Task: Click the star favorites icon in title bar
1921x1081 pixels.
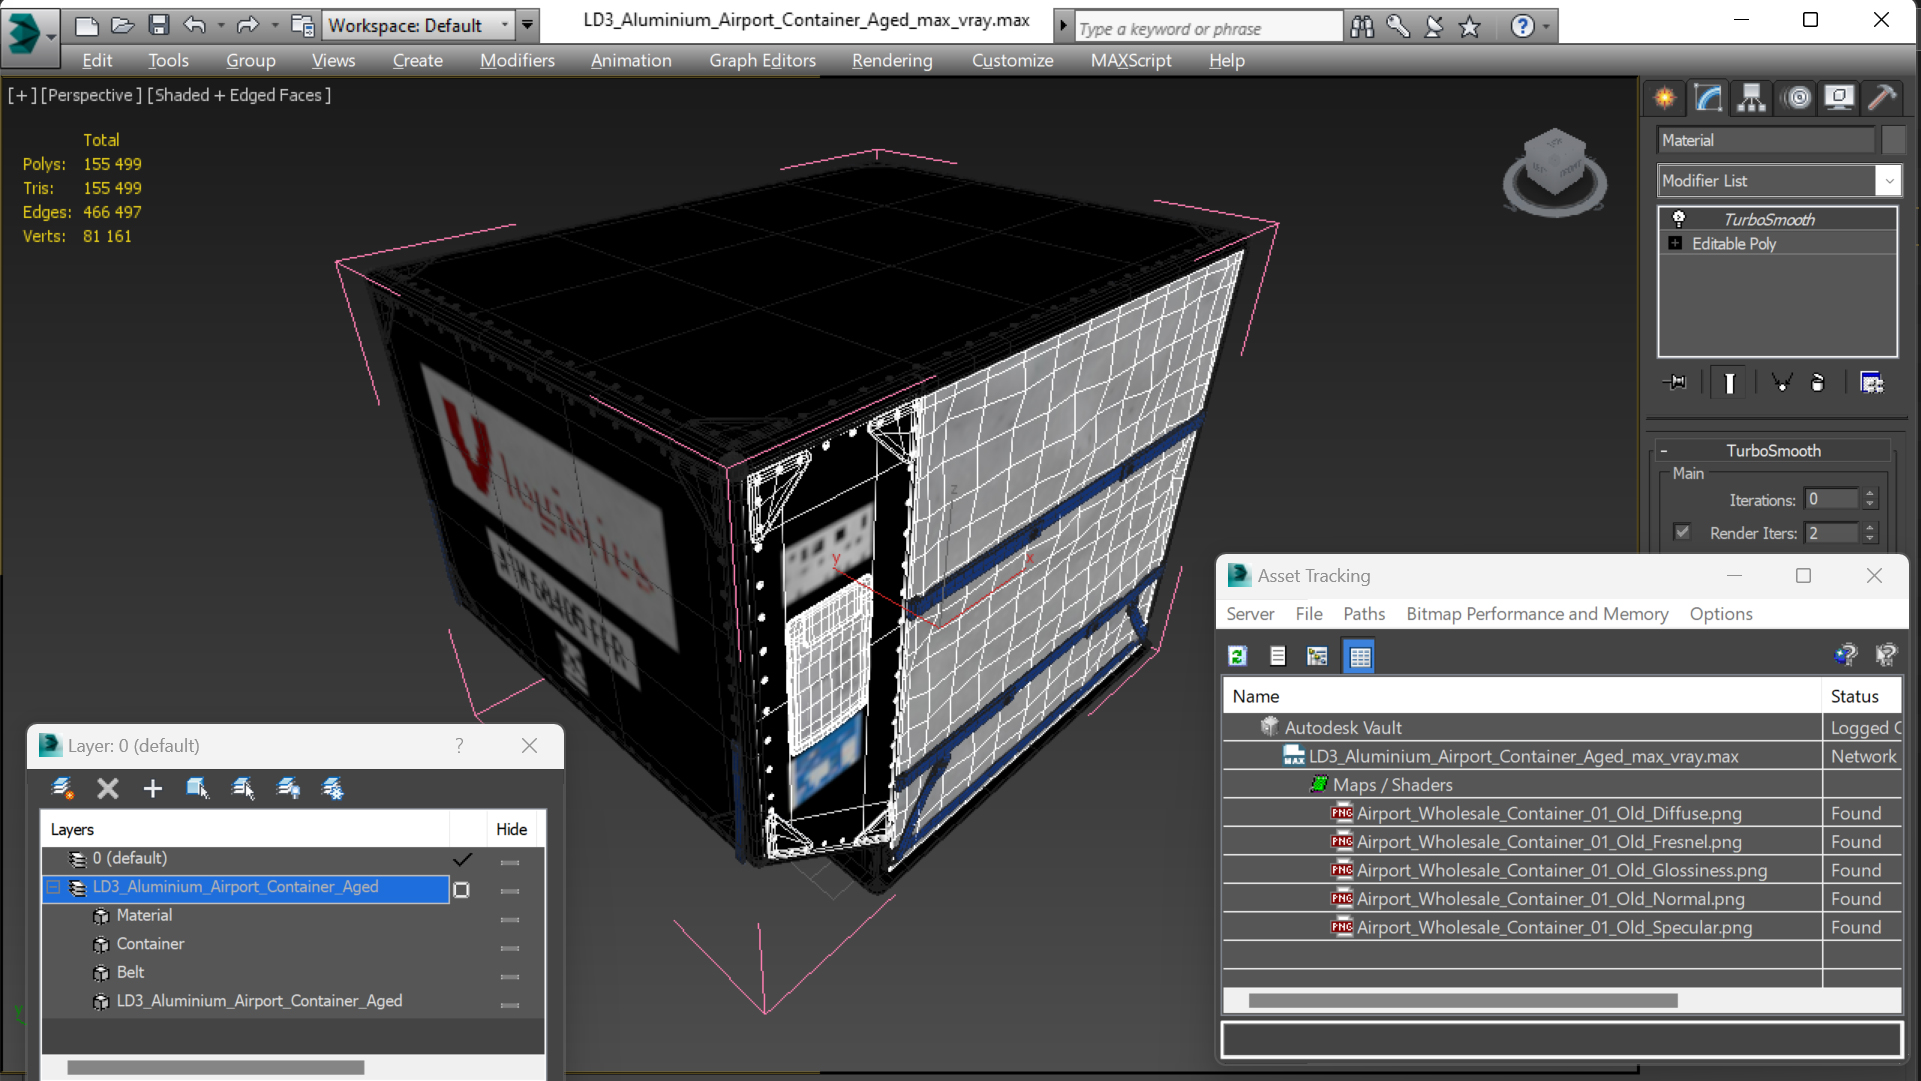Action: [1469, 27]
